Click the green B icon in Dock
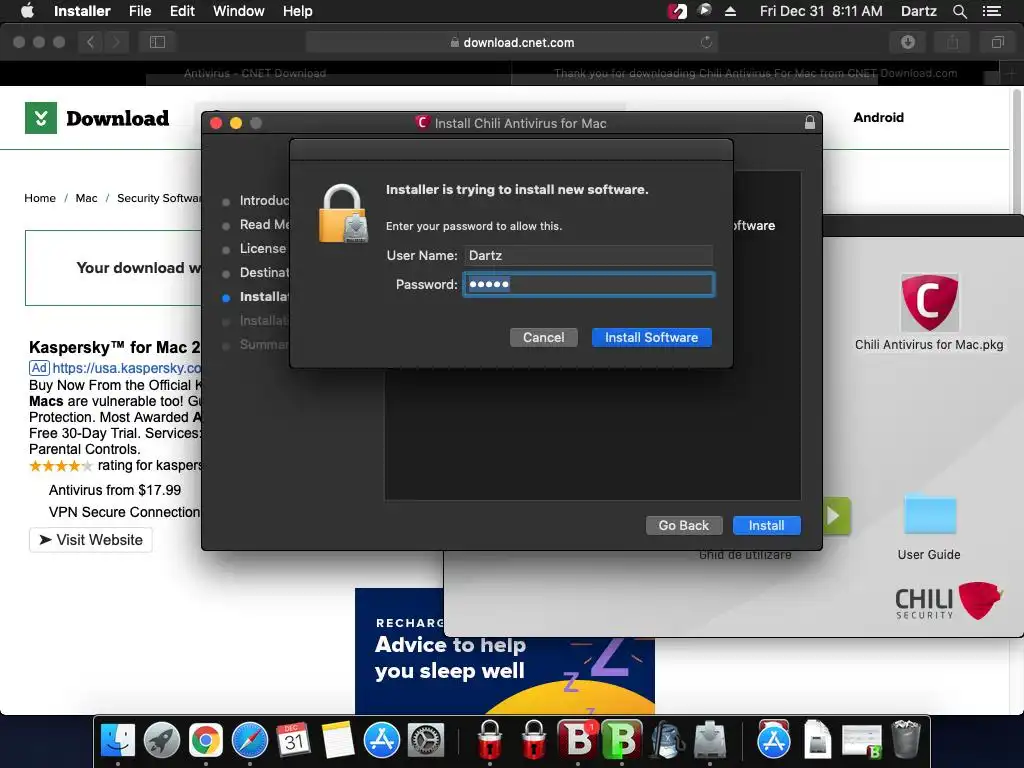1024x768 pixels. click(621, 739)
